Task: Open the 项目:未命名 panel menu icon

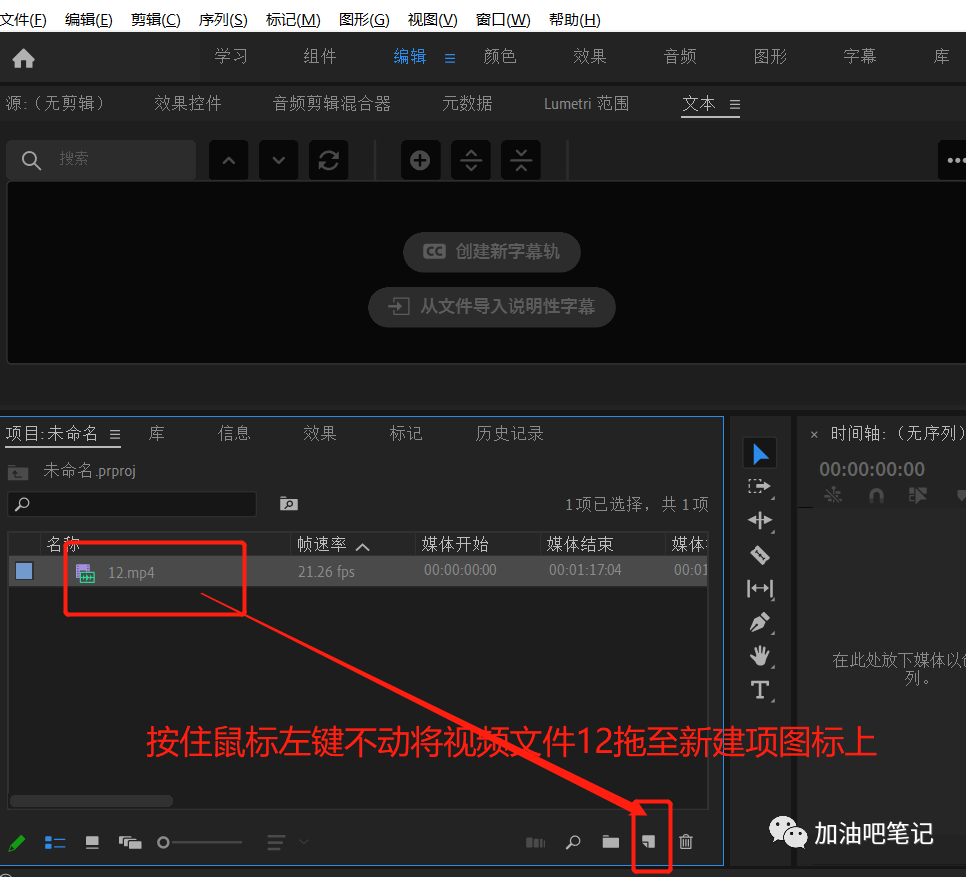Action: click(x=115, y=434)
